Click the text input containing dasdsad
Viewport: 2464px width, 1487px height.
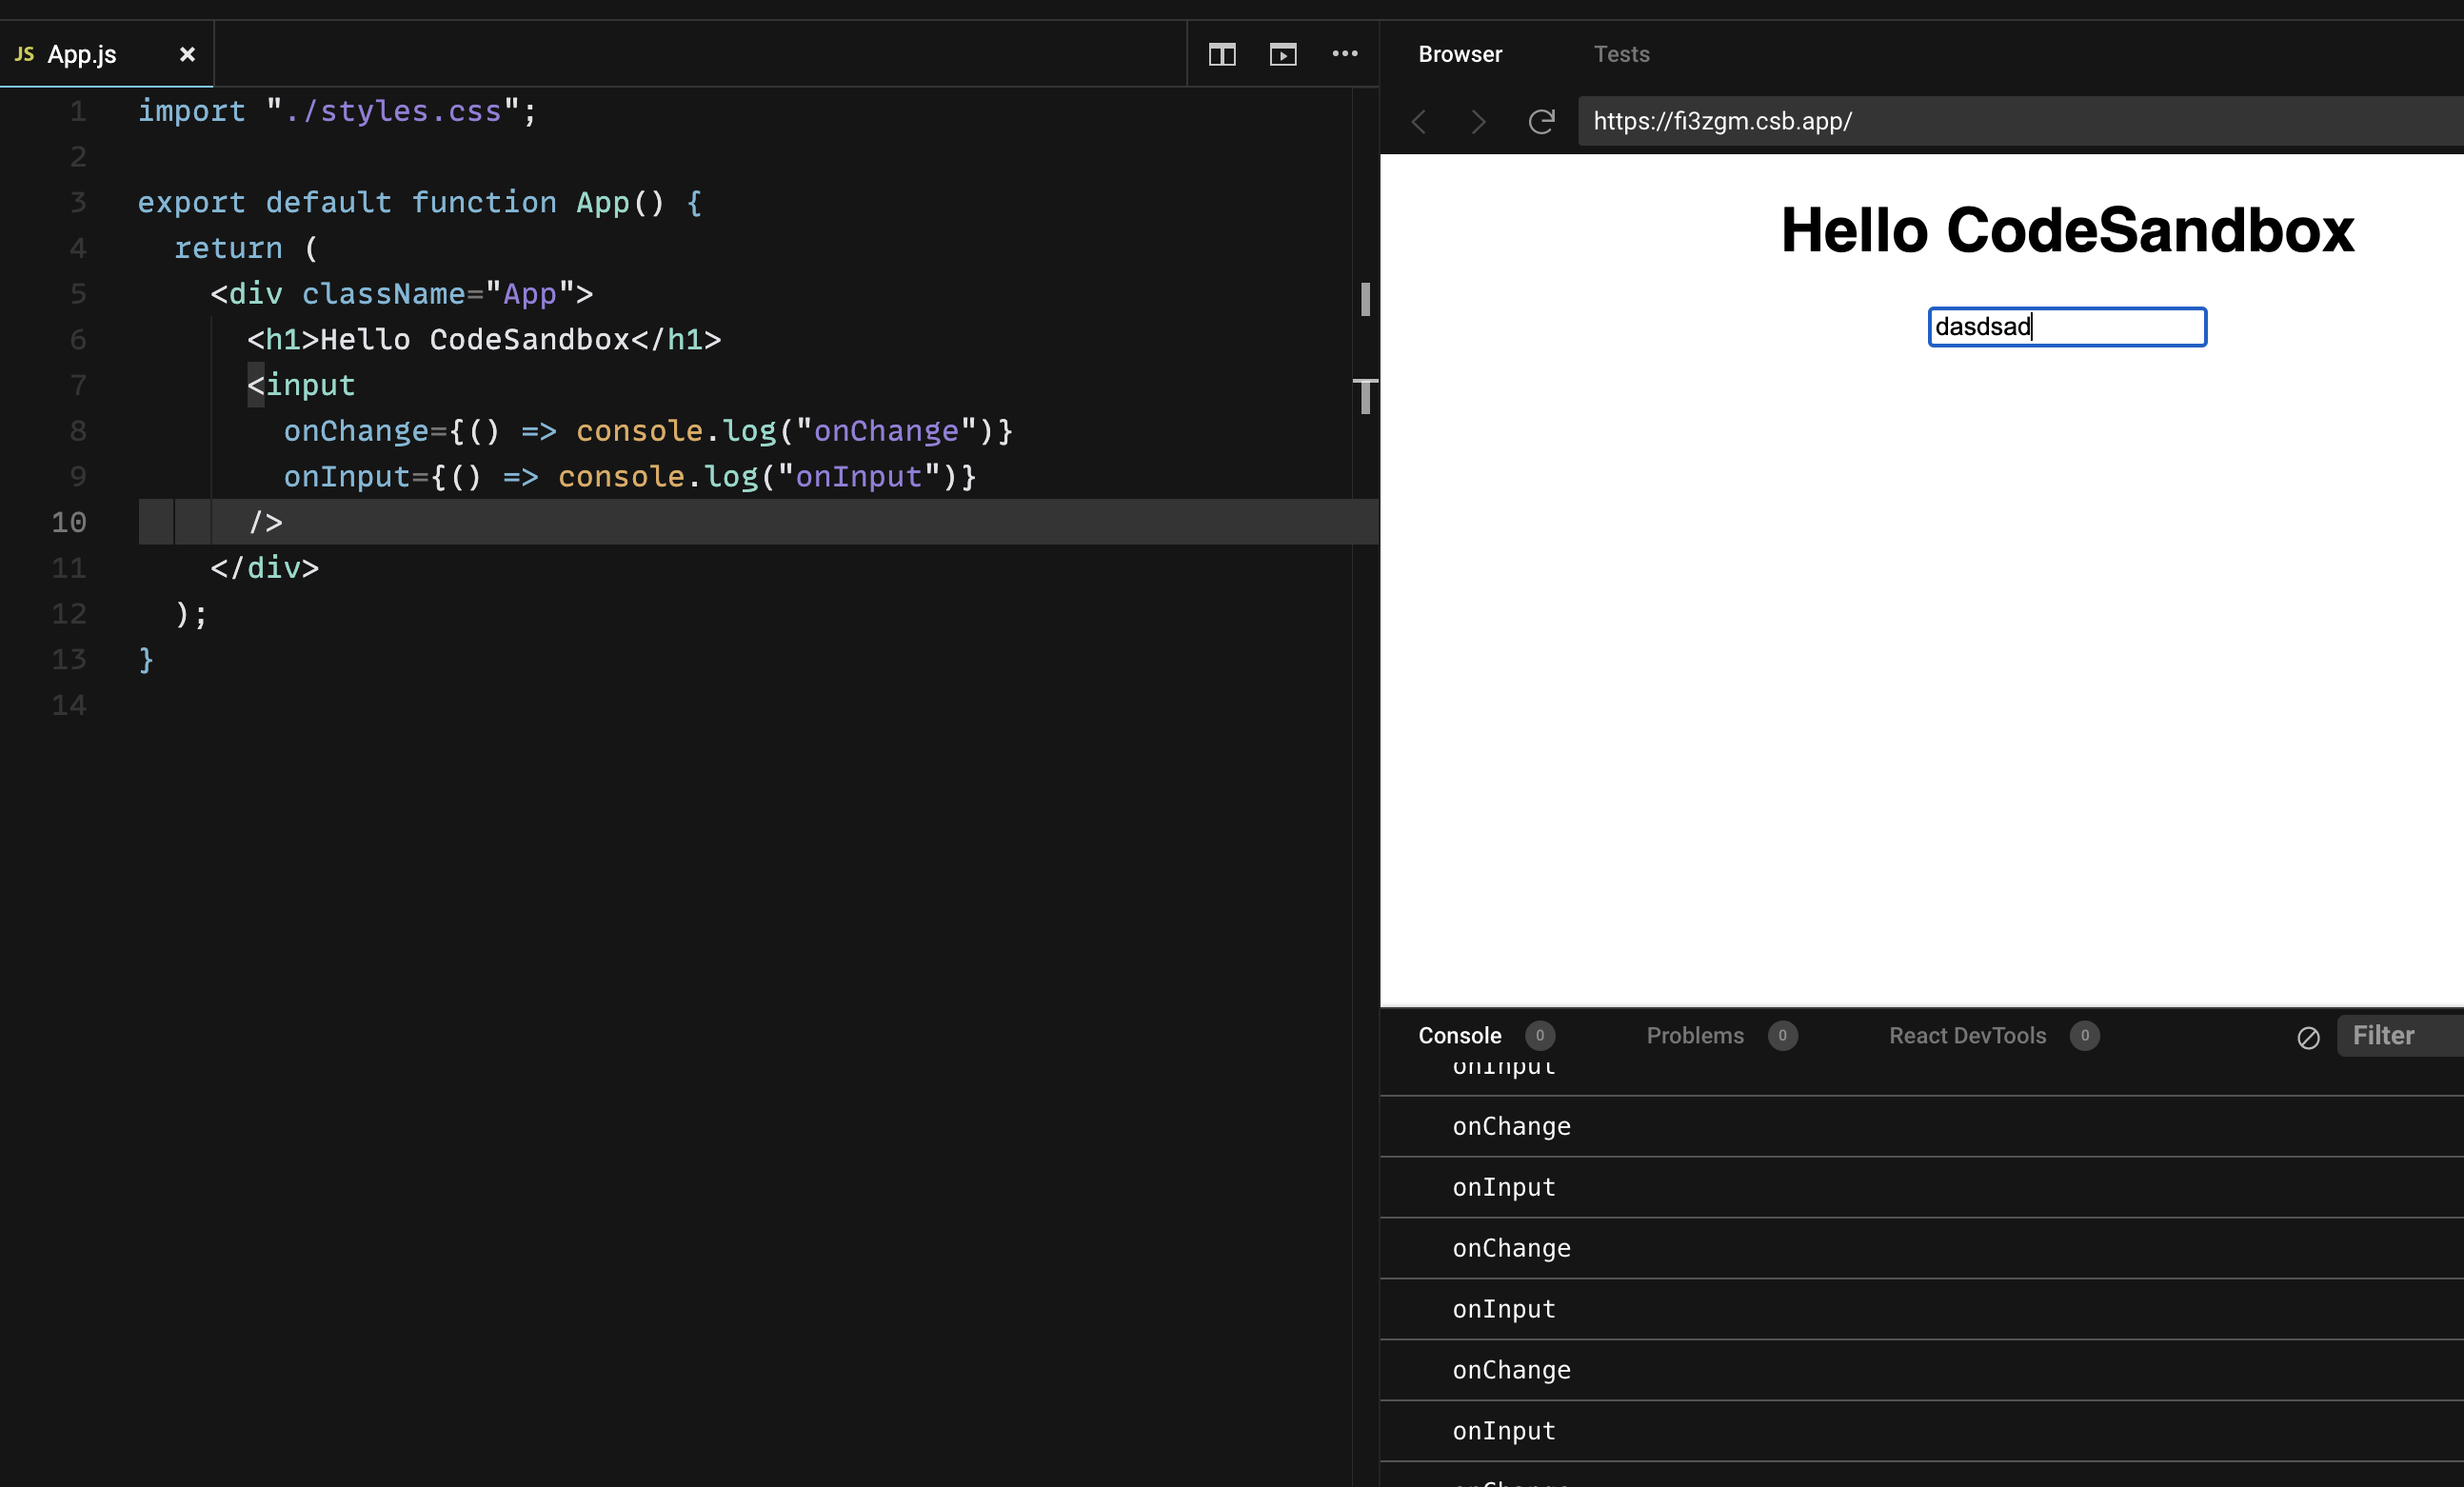tap(2067, 327)
